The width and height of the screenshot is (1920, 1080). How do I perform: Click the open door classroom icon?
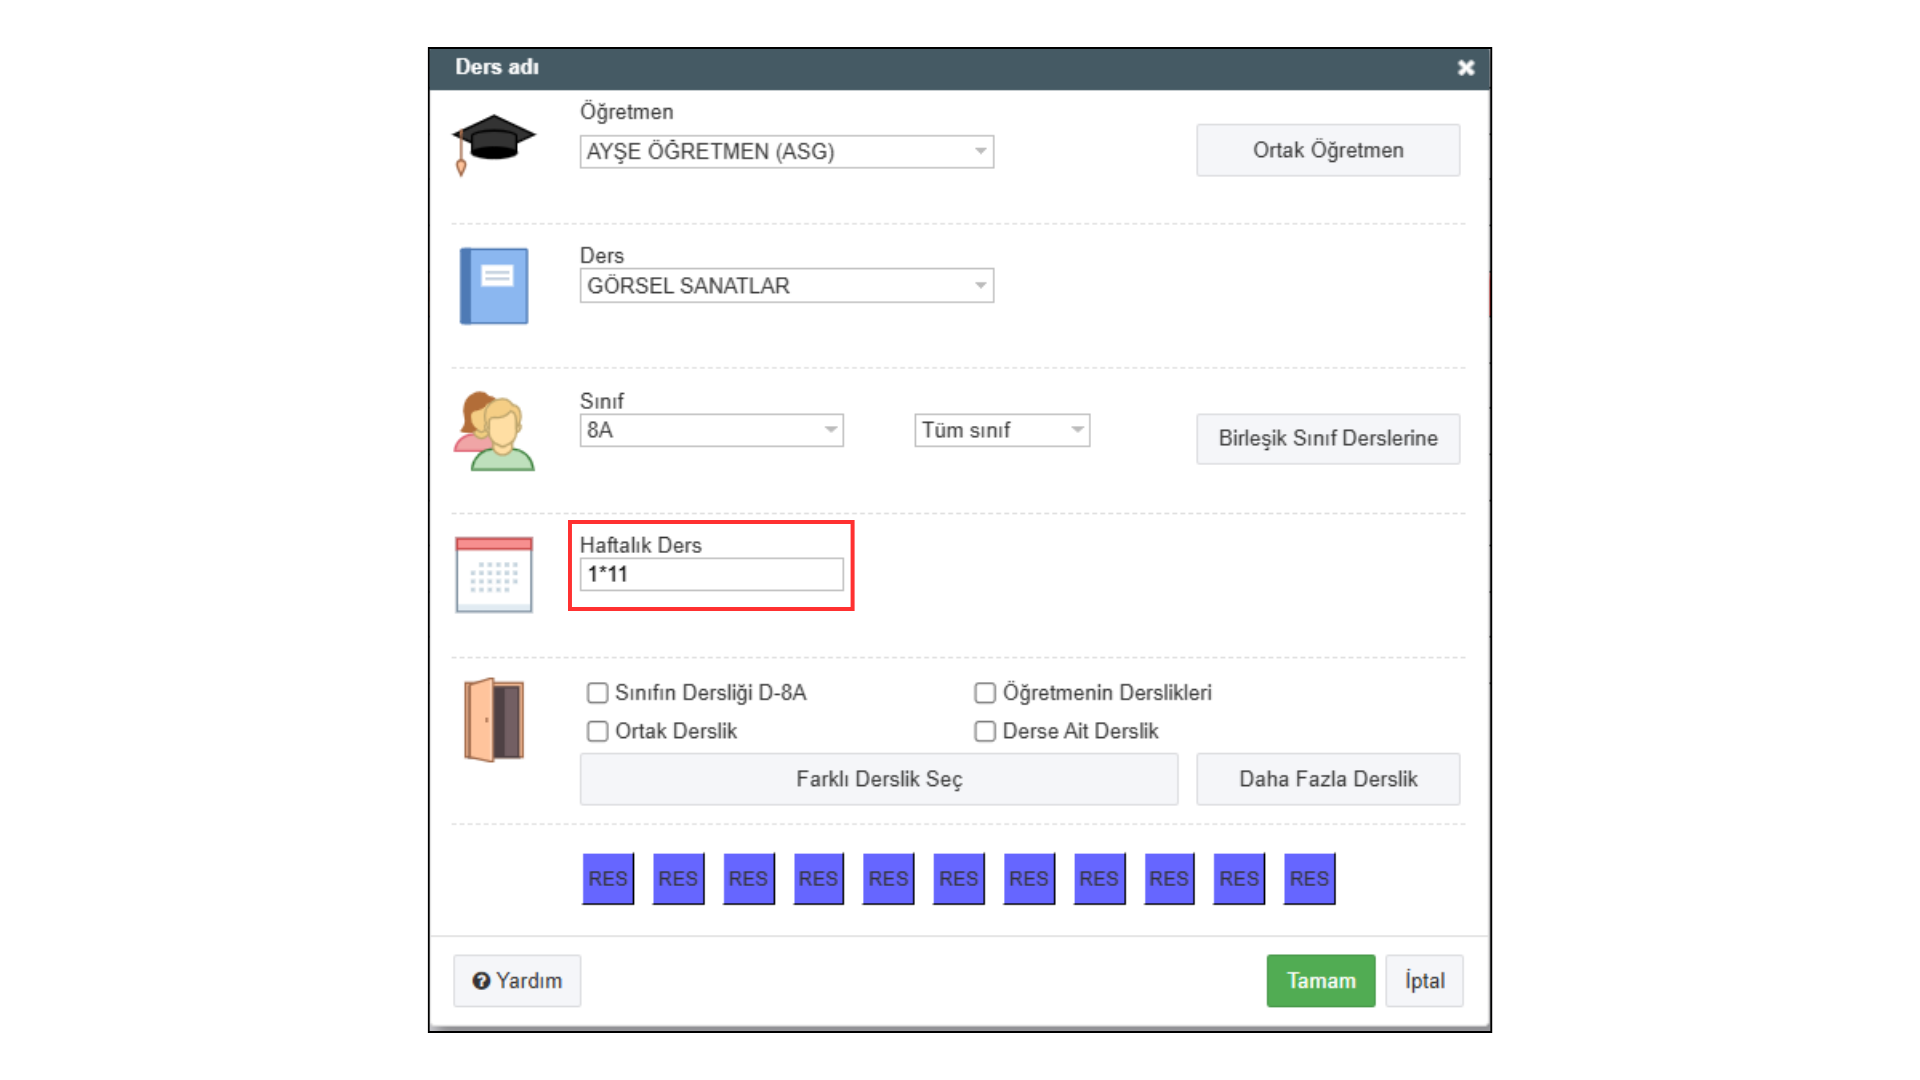tap(494, 720)
